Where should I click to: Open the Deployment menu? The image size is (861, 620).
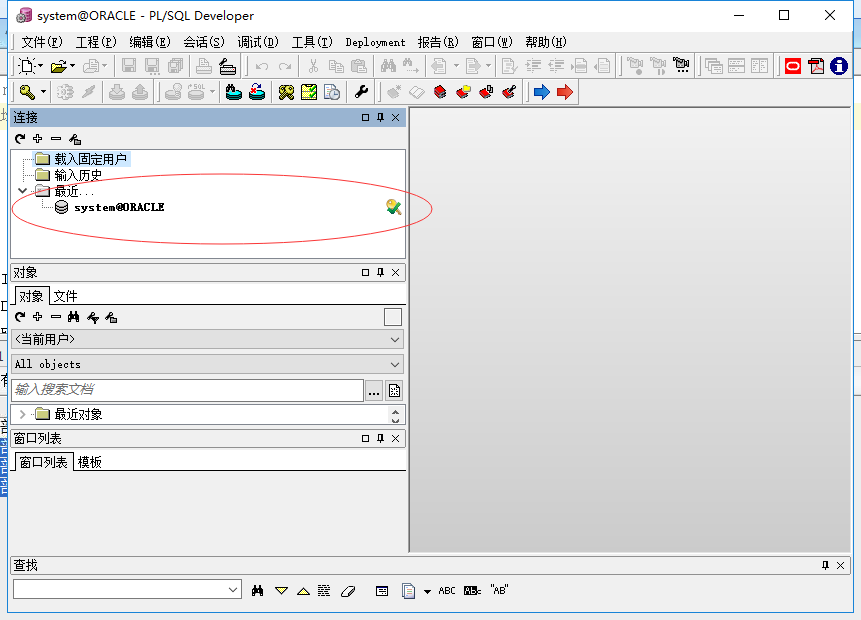pos(376,42)
